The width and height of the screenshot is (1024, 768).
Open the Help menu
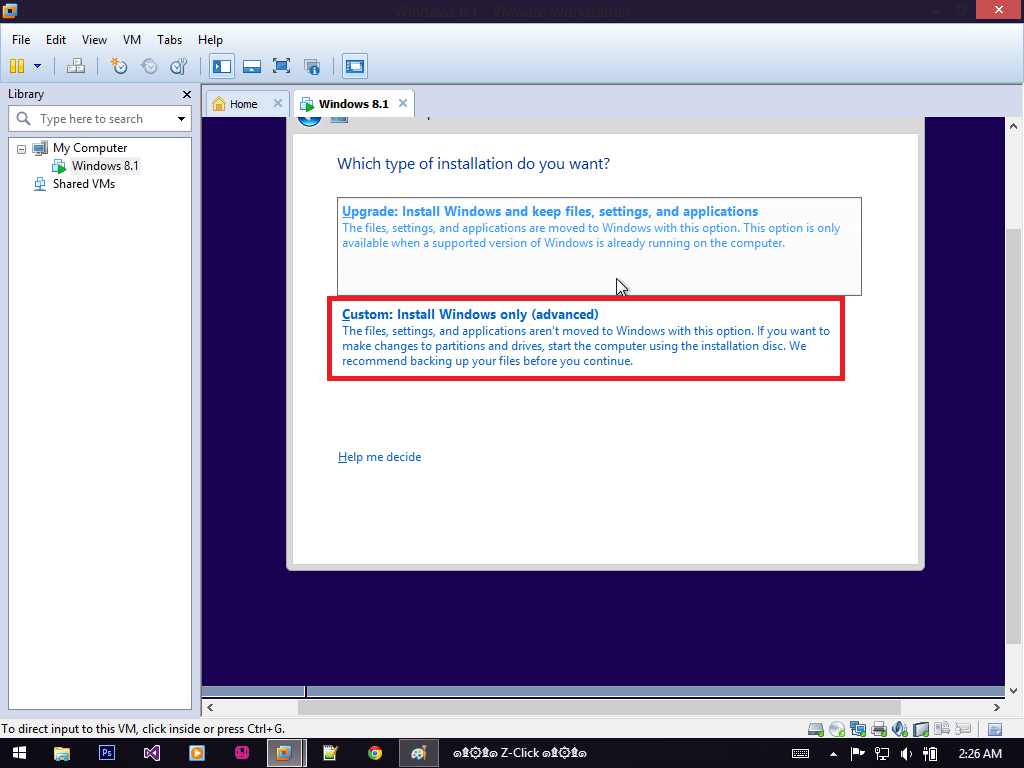(x=210, y=40)
